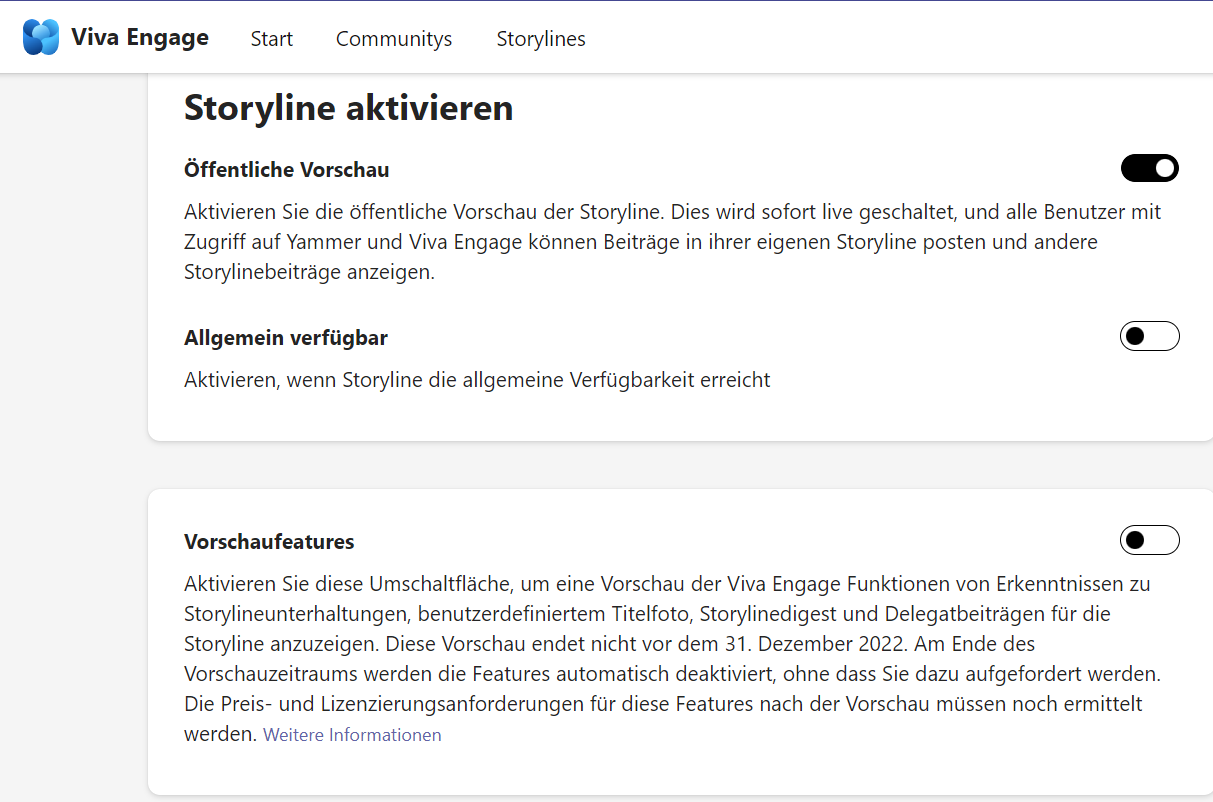This screenshot has width=1213, height=802.
Task: Select the Allgemein verfügbar label text
Action: point(285,338)
